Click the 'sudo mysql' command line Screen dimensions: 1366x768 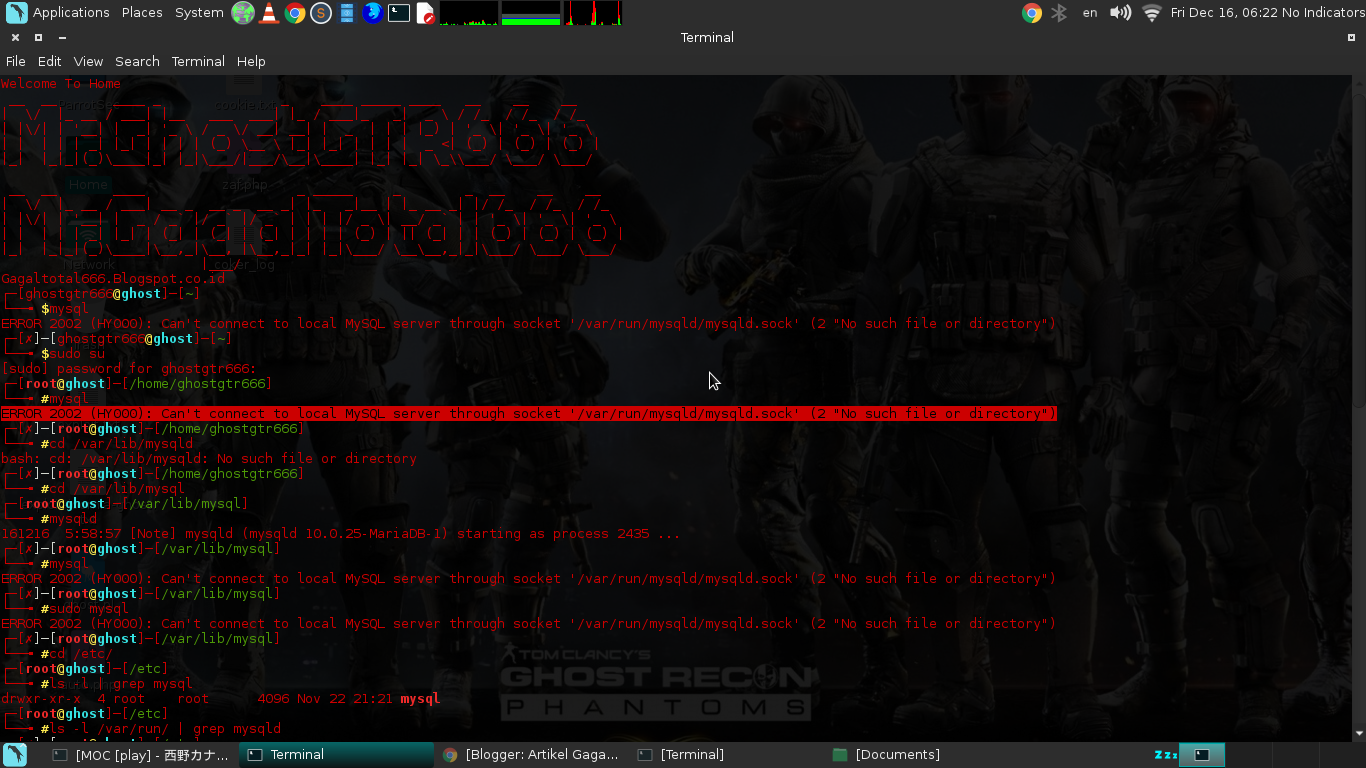click(89, 609)
